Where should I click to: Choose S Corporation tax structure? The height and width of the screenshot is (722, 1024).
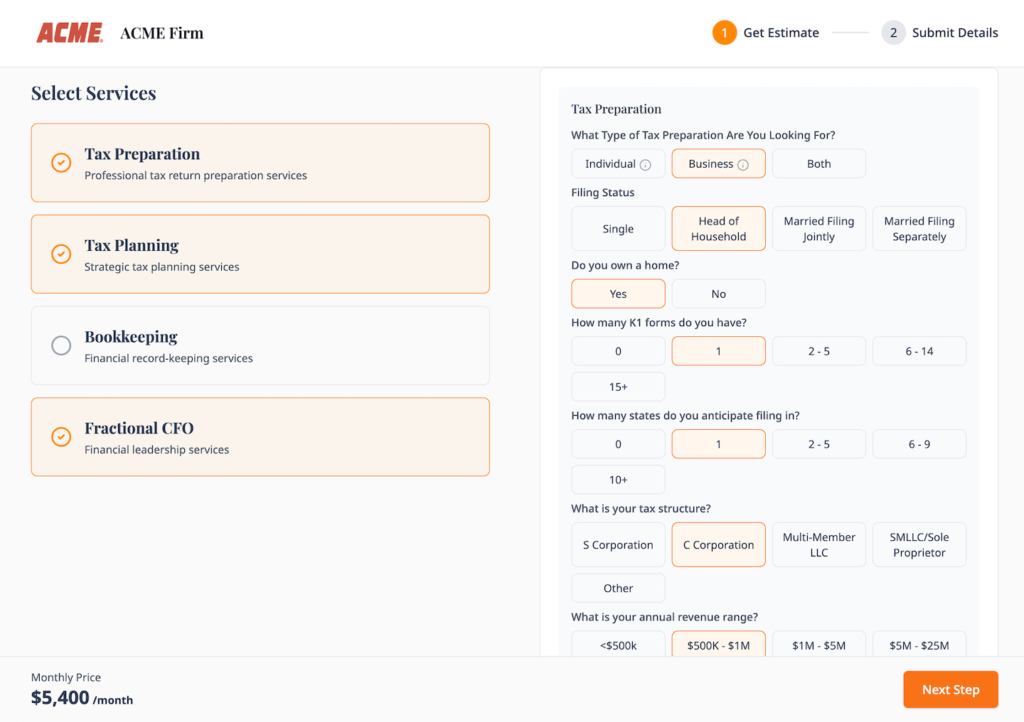tap(618, 544)
